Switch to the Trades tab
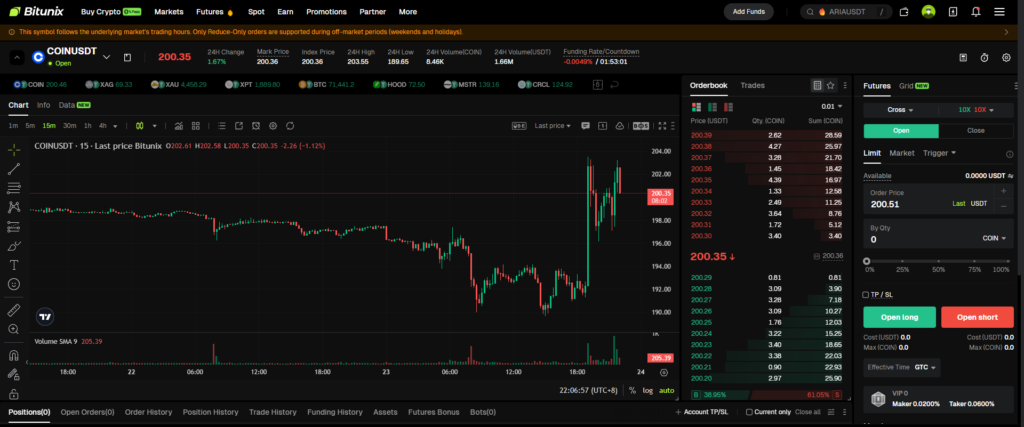 point(752,86)
